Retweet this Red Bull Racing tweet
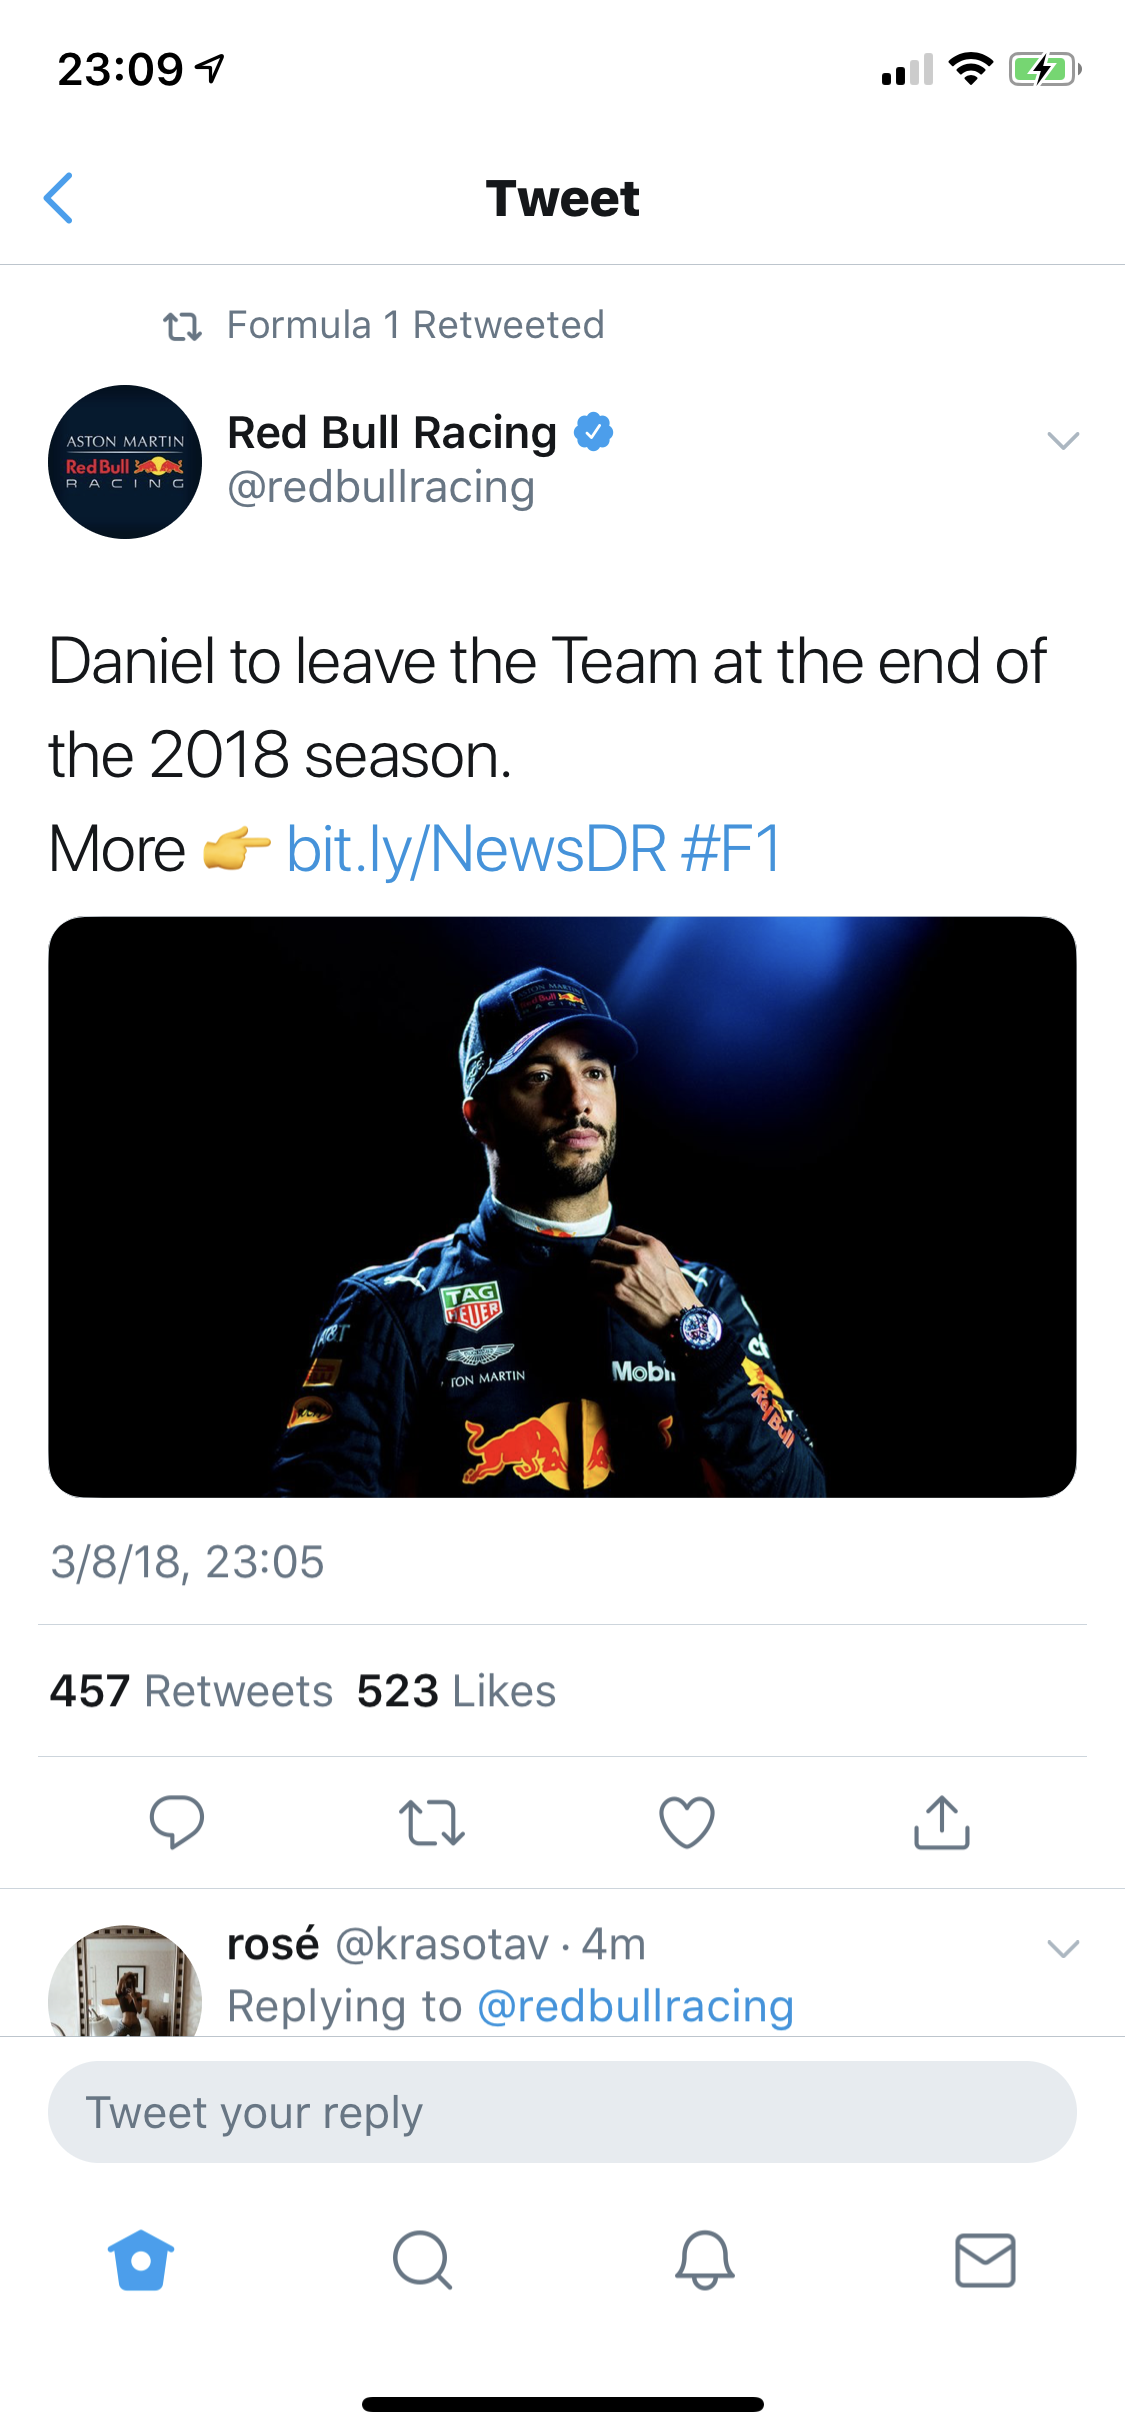1125x2436 pixels. (431, 1821)
